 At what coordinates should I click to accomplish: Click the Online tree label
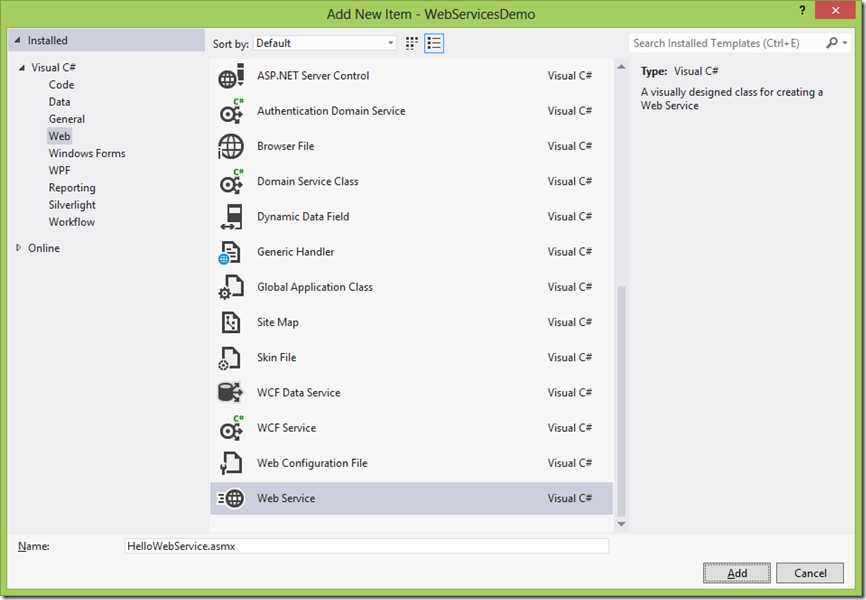[44, 248]
